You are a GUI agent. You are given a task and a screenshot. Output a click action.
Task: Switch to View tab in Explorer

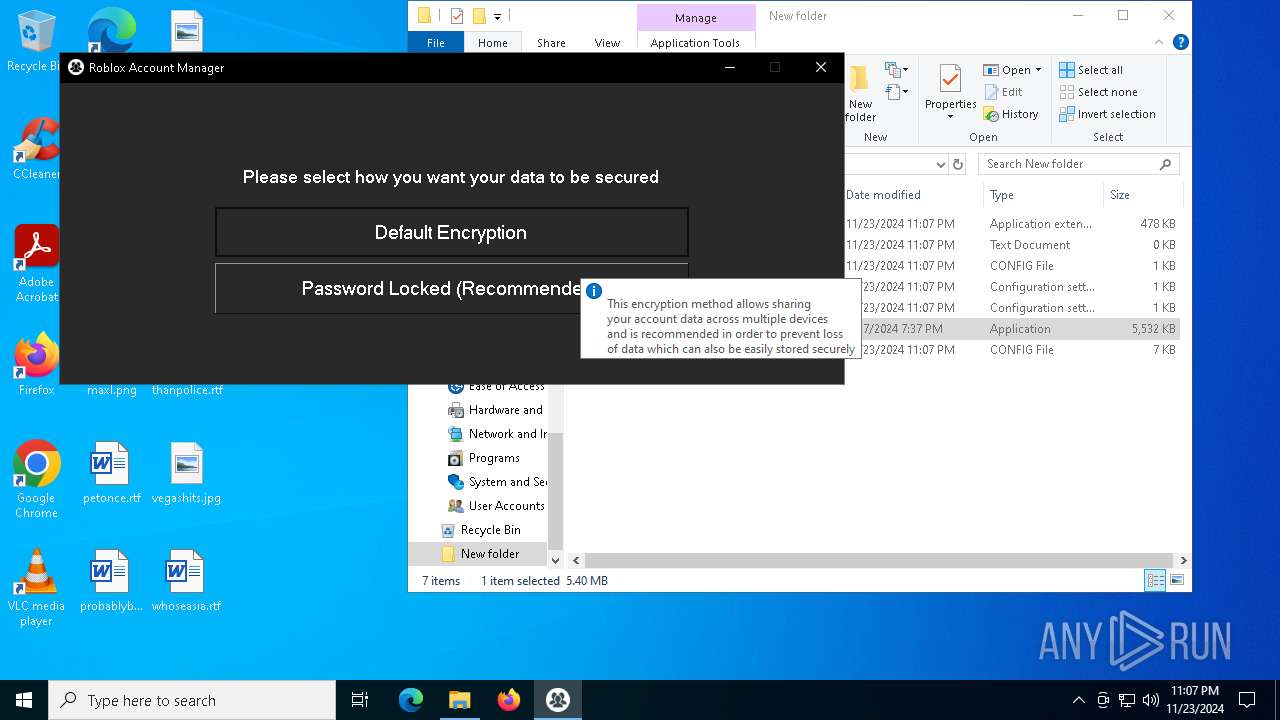[x=607, y=43]
